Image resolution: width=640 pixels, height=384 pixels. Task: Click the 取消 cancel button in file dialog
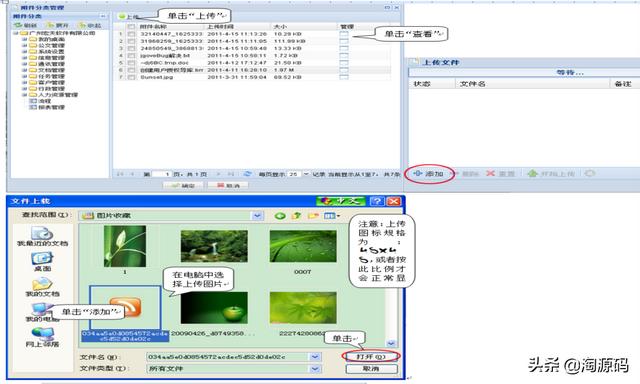pos(371,368)
